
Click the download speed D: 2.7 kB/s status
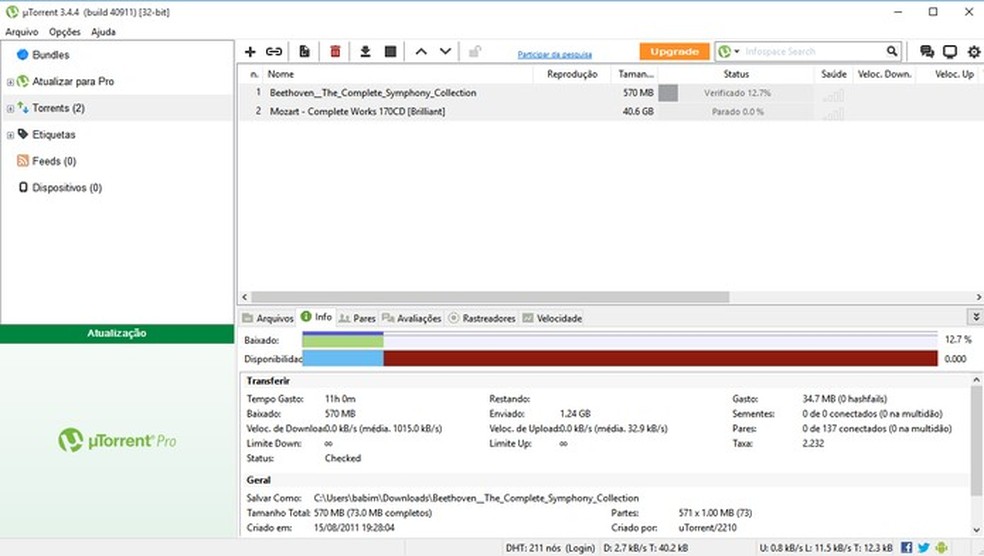point(646,548)
